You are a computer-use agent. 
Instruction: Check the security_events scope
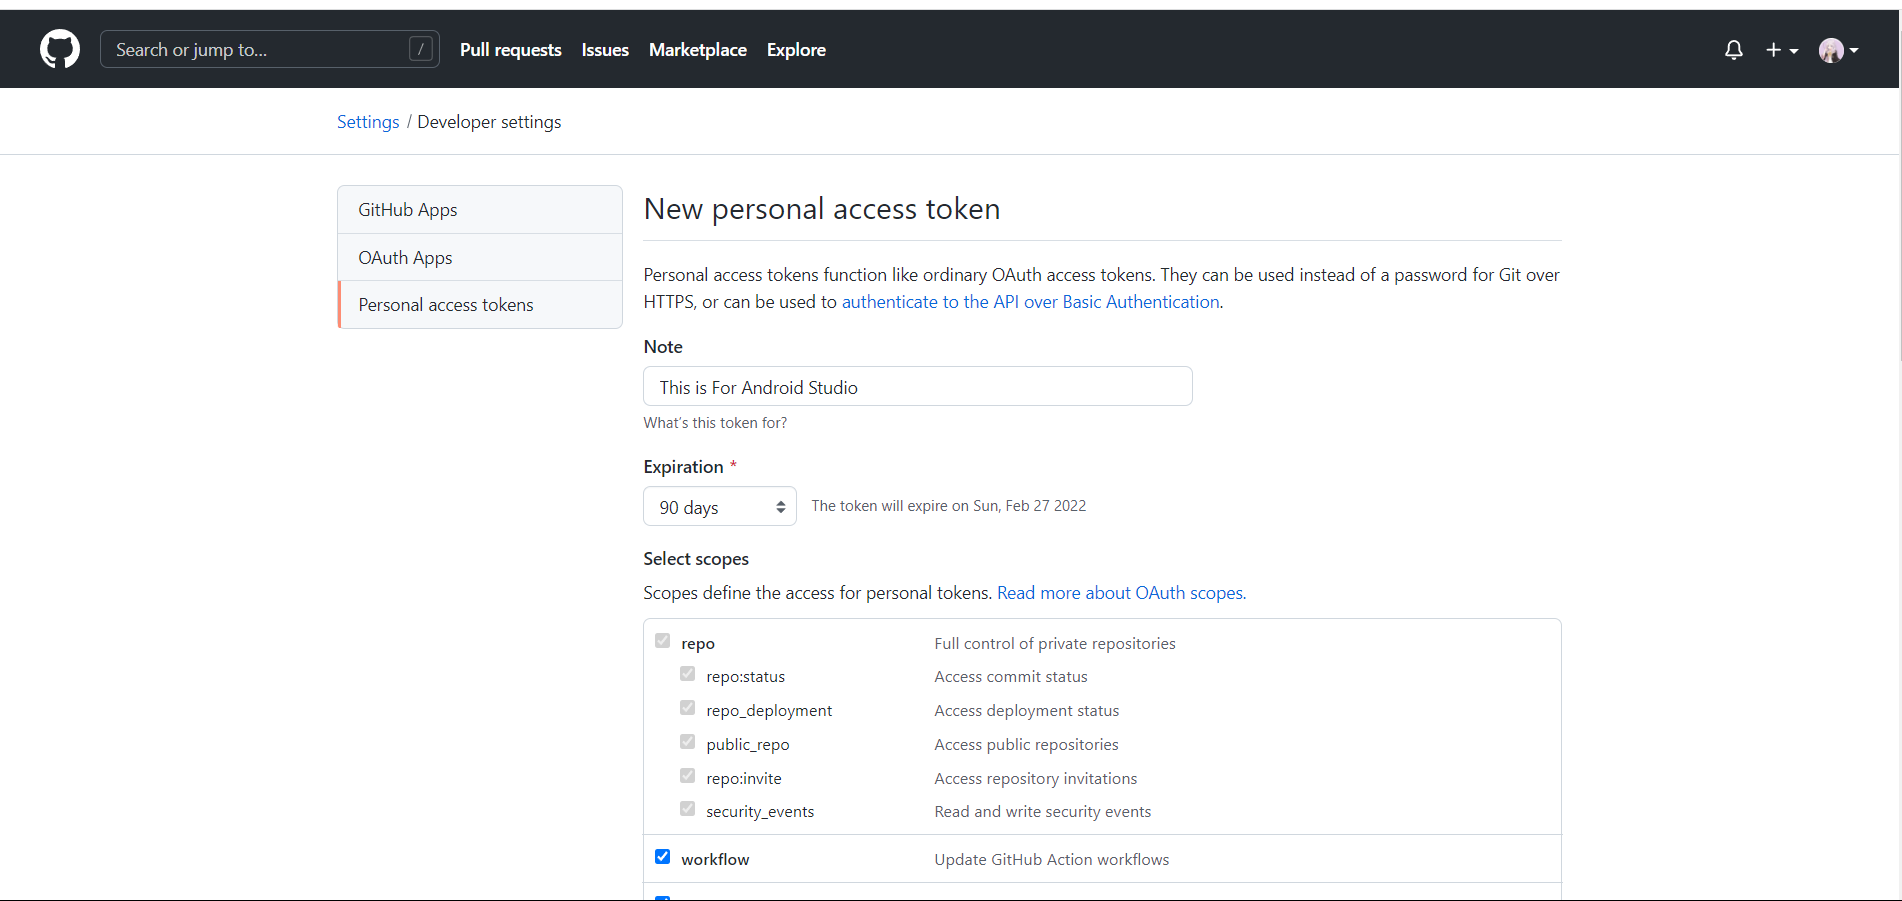tap(687, 808)
